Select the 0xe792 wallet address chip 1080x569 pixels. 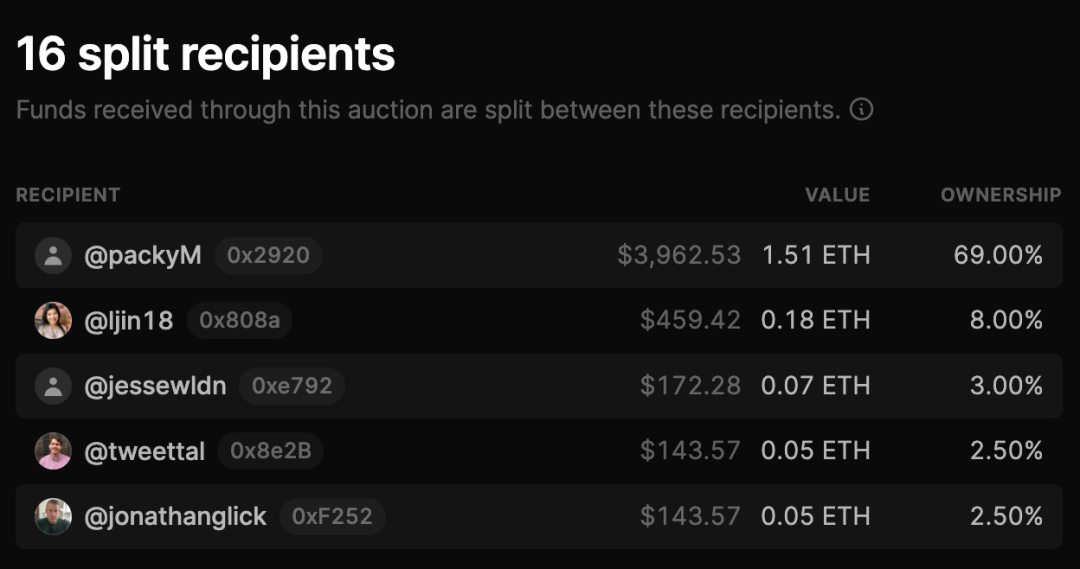(x=292, y=386)
